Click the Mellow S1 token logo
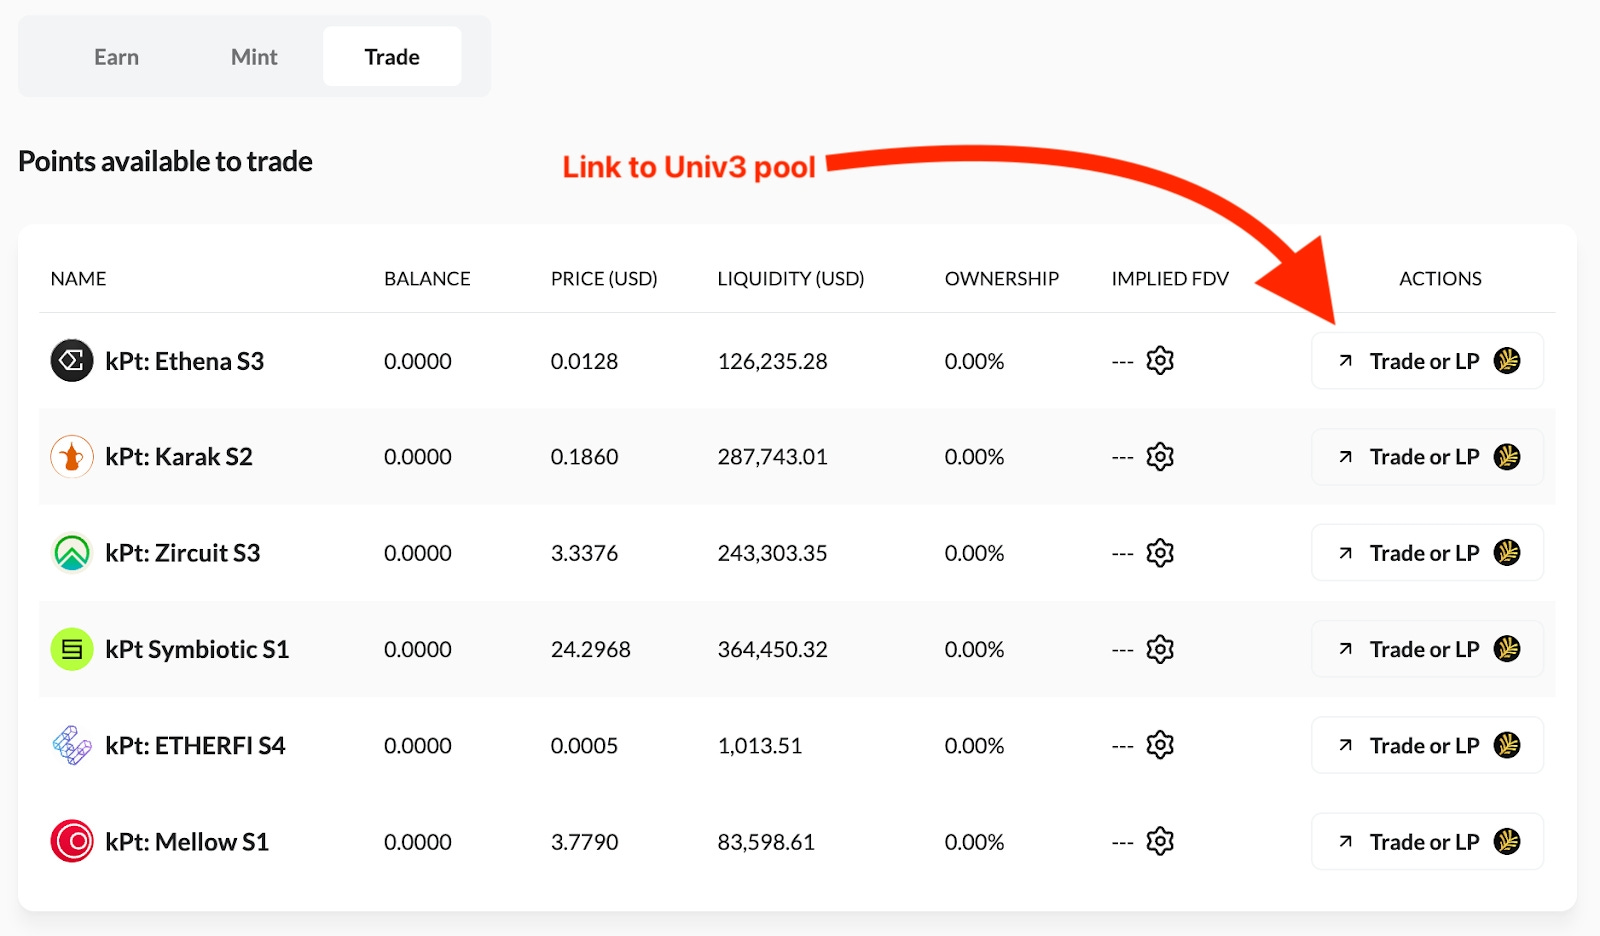 point(72,841)
